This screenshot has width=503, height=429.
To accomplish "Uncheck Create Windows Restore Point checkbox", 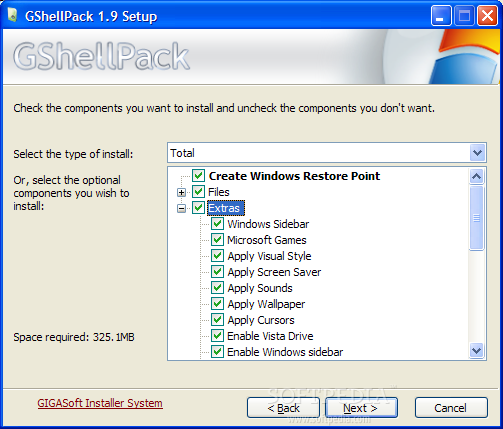I will click(x=198, y=175).
